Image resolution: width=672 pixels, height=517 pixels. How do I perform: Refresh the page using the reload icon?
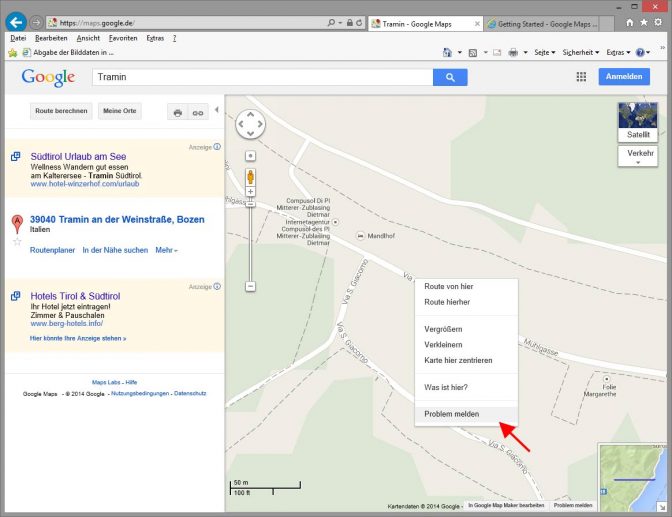click(359, 23)
